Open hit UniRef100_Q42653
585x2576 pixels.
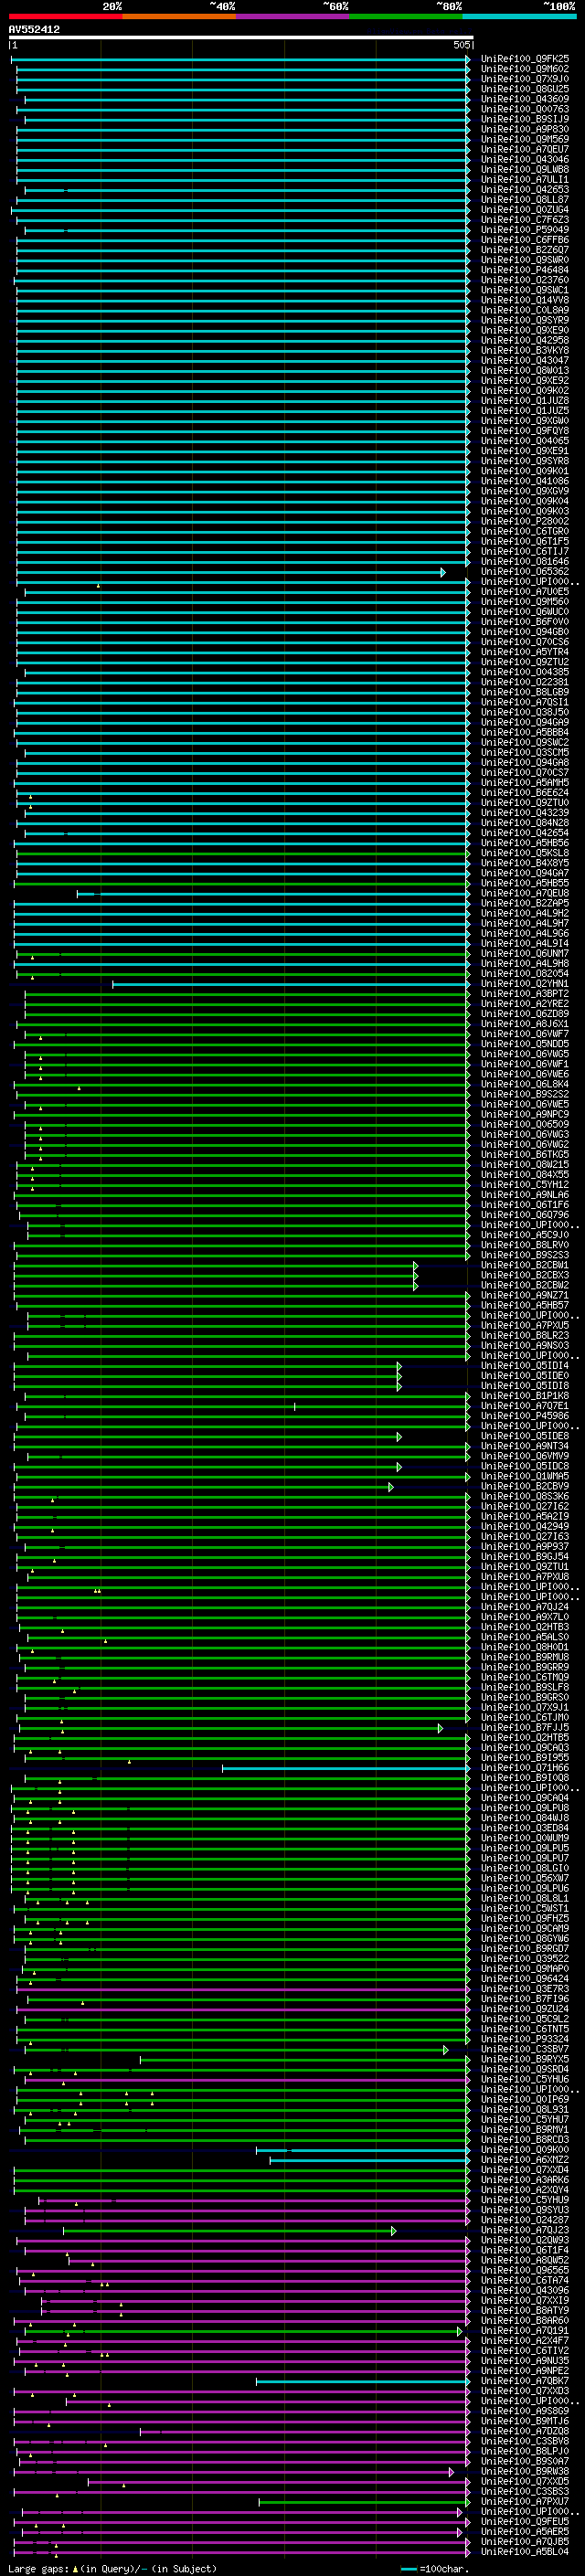[x=525, y=189]
